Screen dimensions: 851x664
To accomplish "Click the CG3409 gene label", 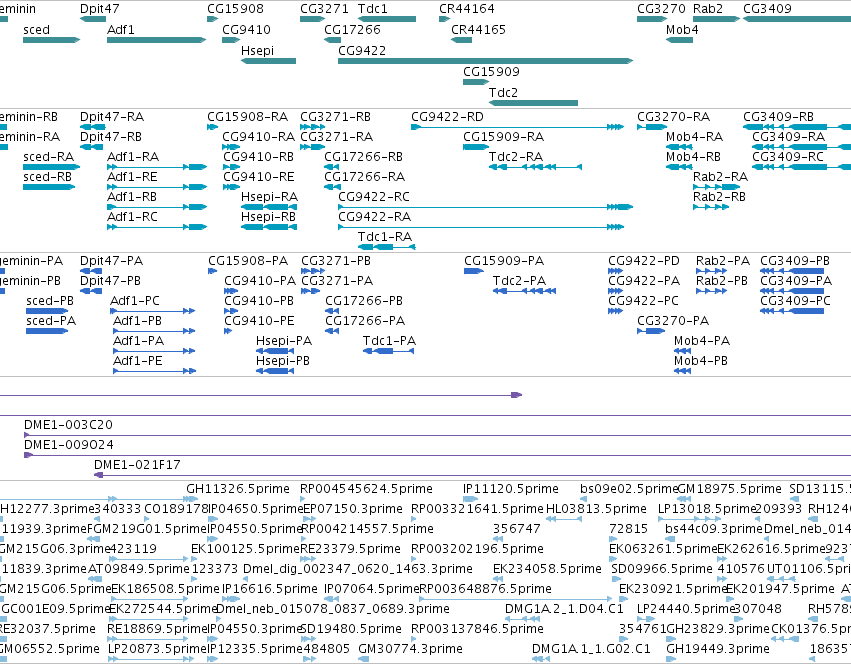I will tap(767, 9).
